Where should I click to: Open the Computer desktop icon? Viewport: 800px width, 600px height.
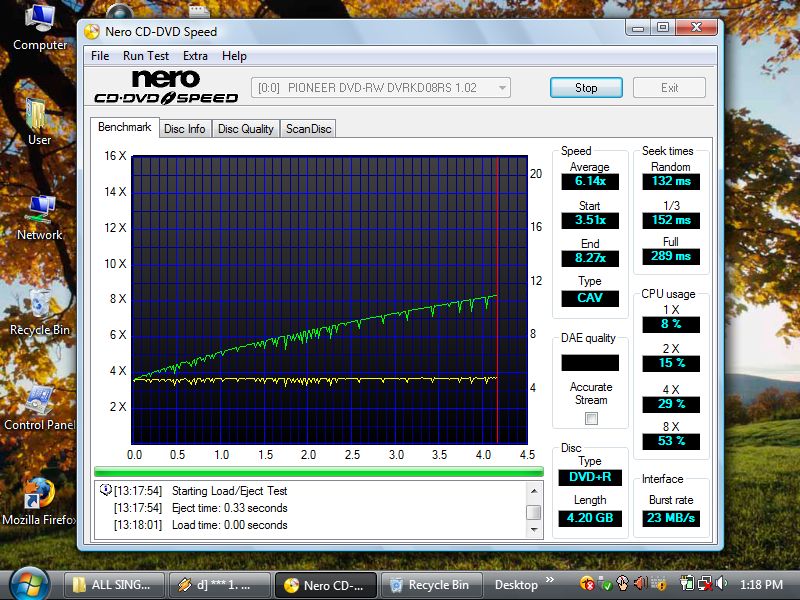pos(40,26)
